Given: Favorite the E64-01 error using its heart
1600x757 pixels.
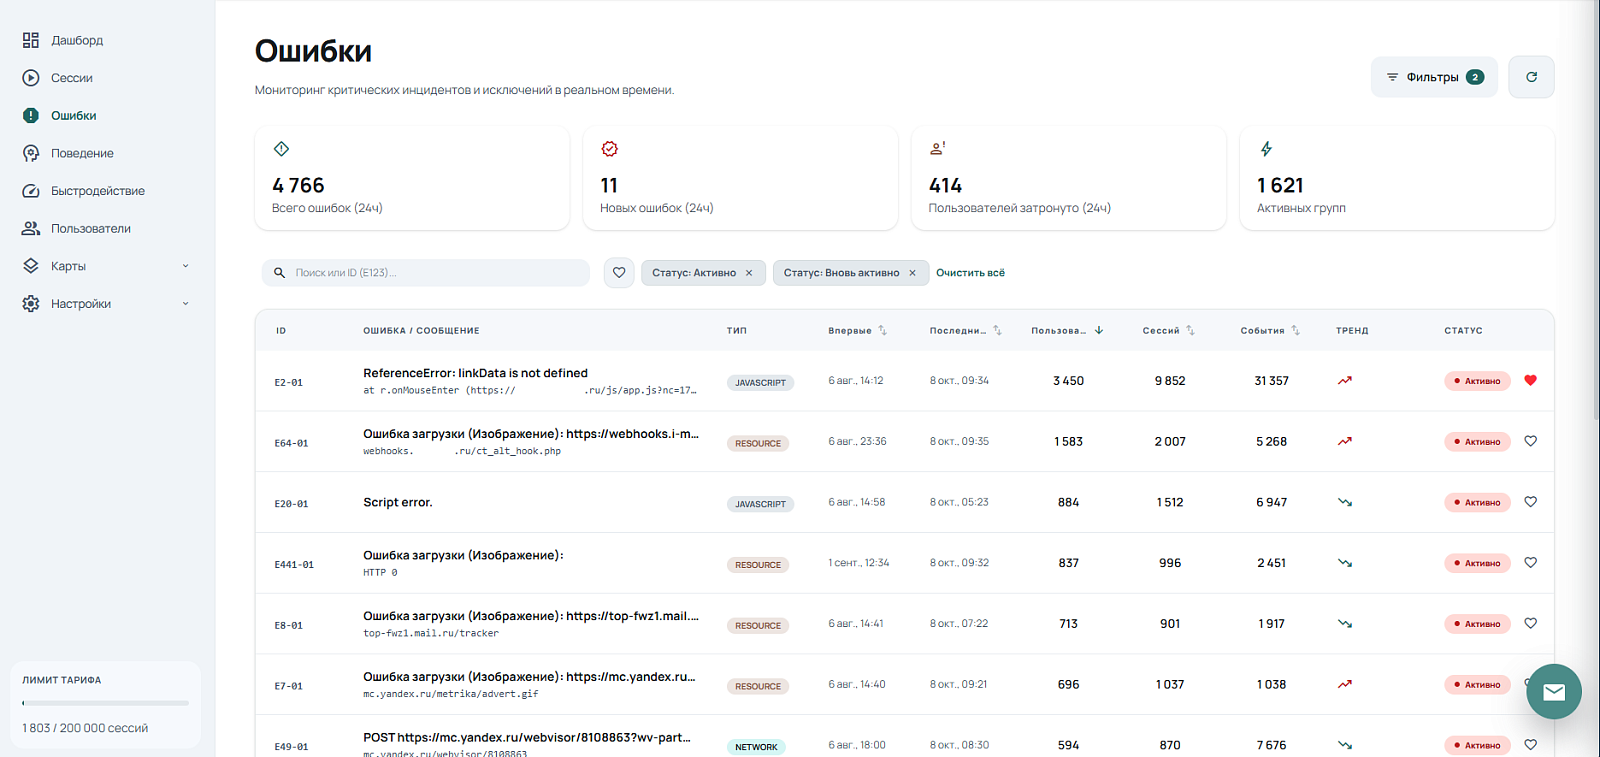Looking at the screenshot, I should pyautogui.click(x=1530, y=441).
